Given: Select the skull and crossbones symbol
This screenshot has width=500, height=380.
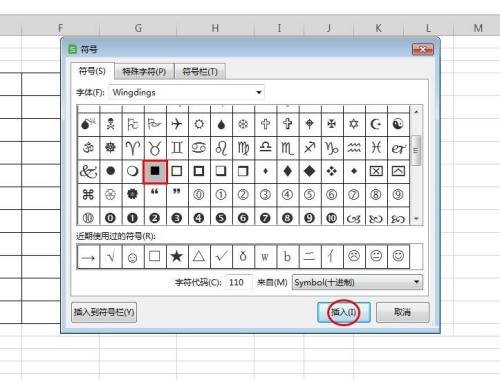Looking at the screenshot, I should point(111,124).
